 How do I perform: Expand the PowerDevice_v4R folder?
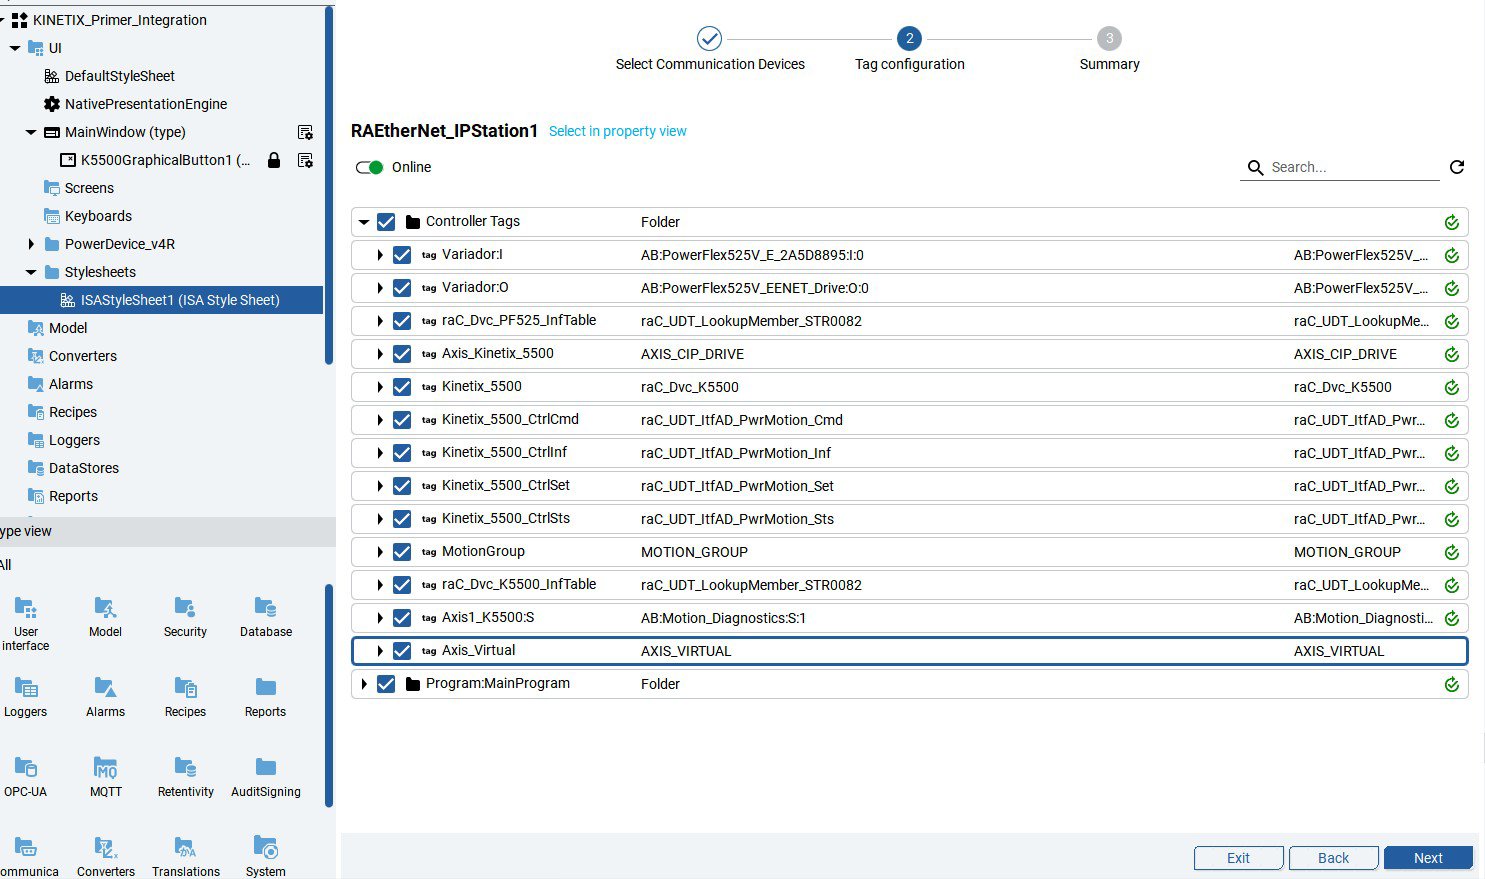click(x=31, y=244)
